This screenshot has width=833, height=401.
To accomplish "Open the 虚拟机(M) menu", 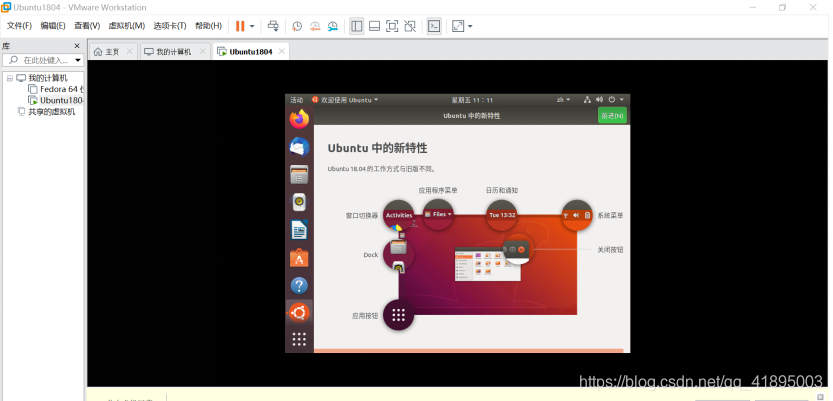I will point(126,25).
